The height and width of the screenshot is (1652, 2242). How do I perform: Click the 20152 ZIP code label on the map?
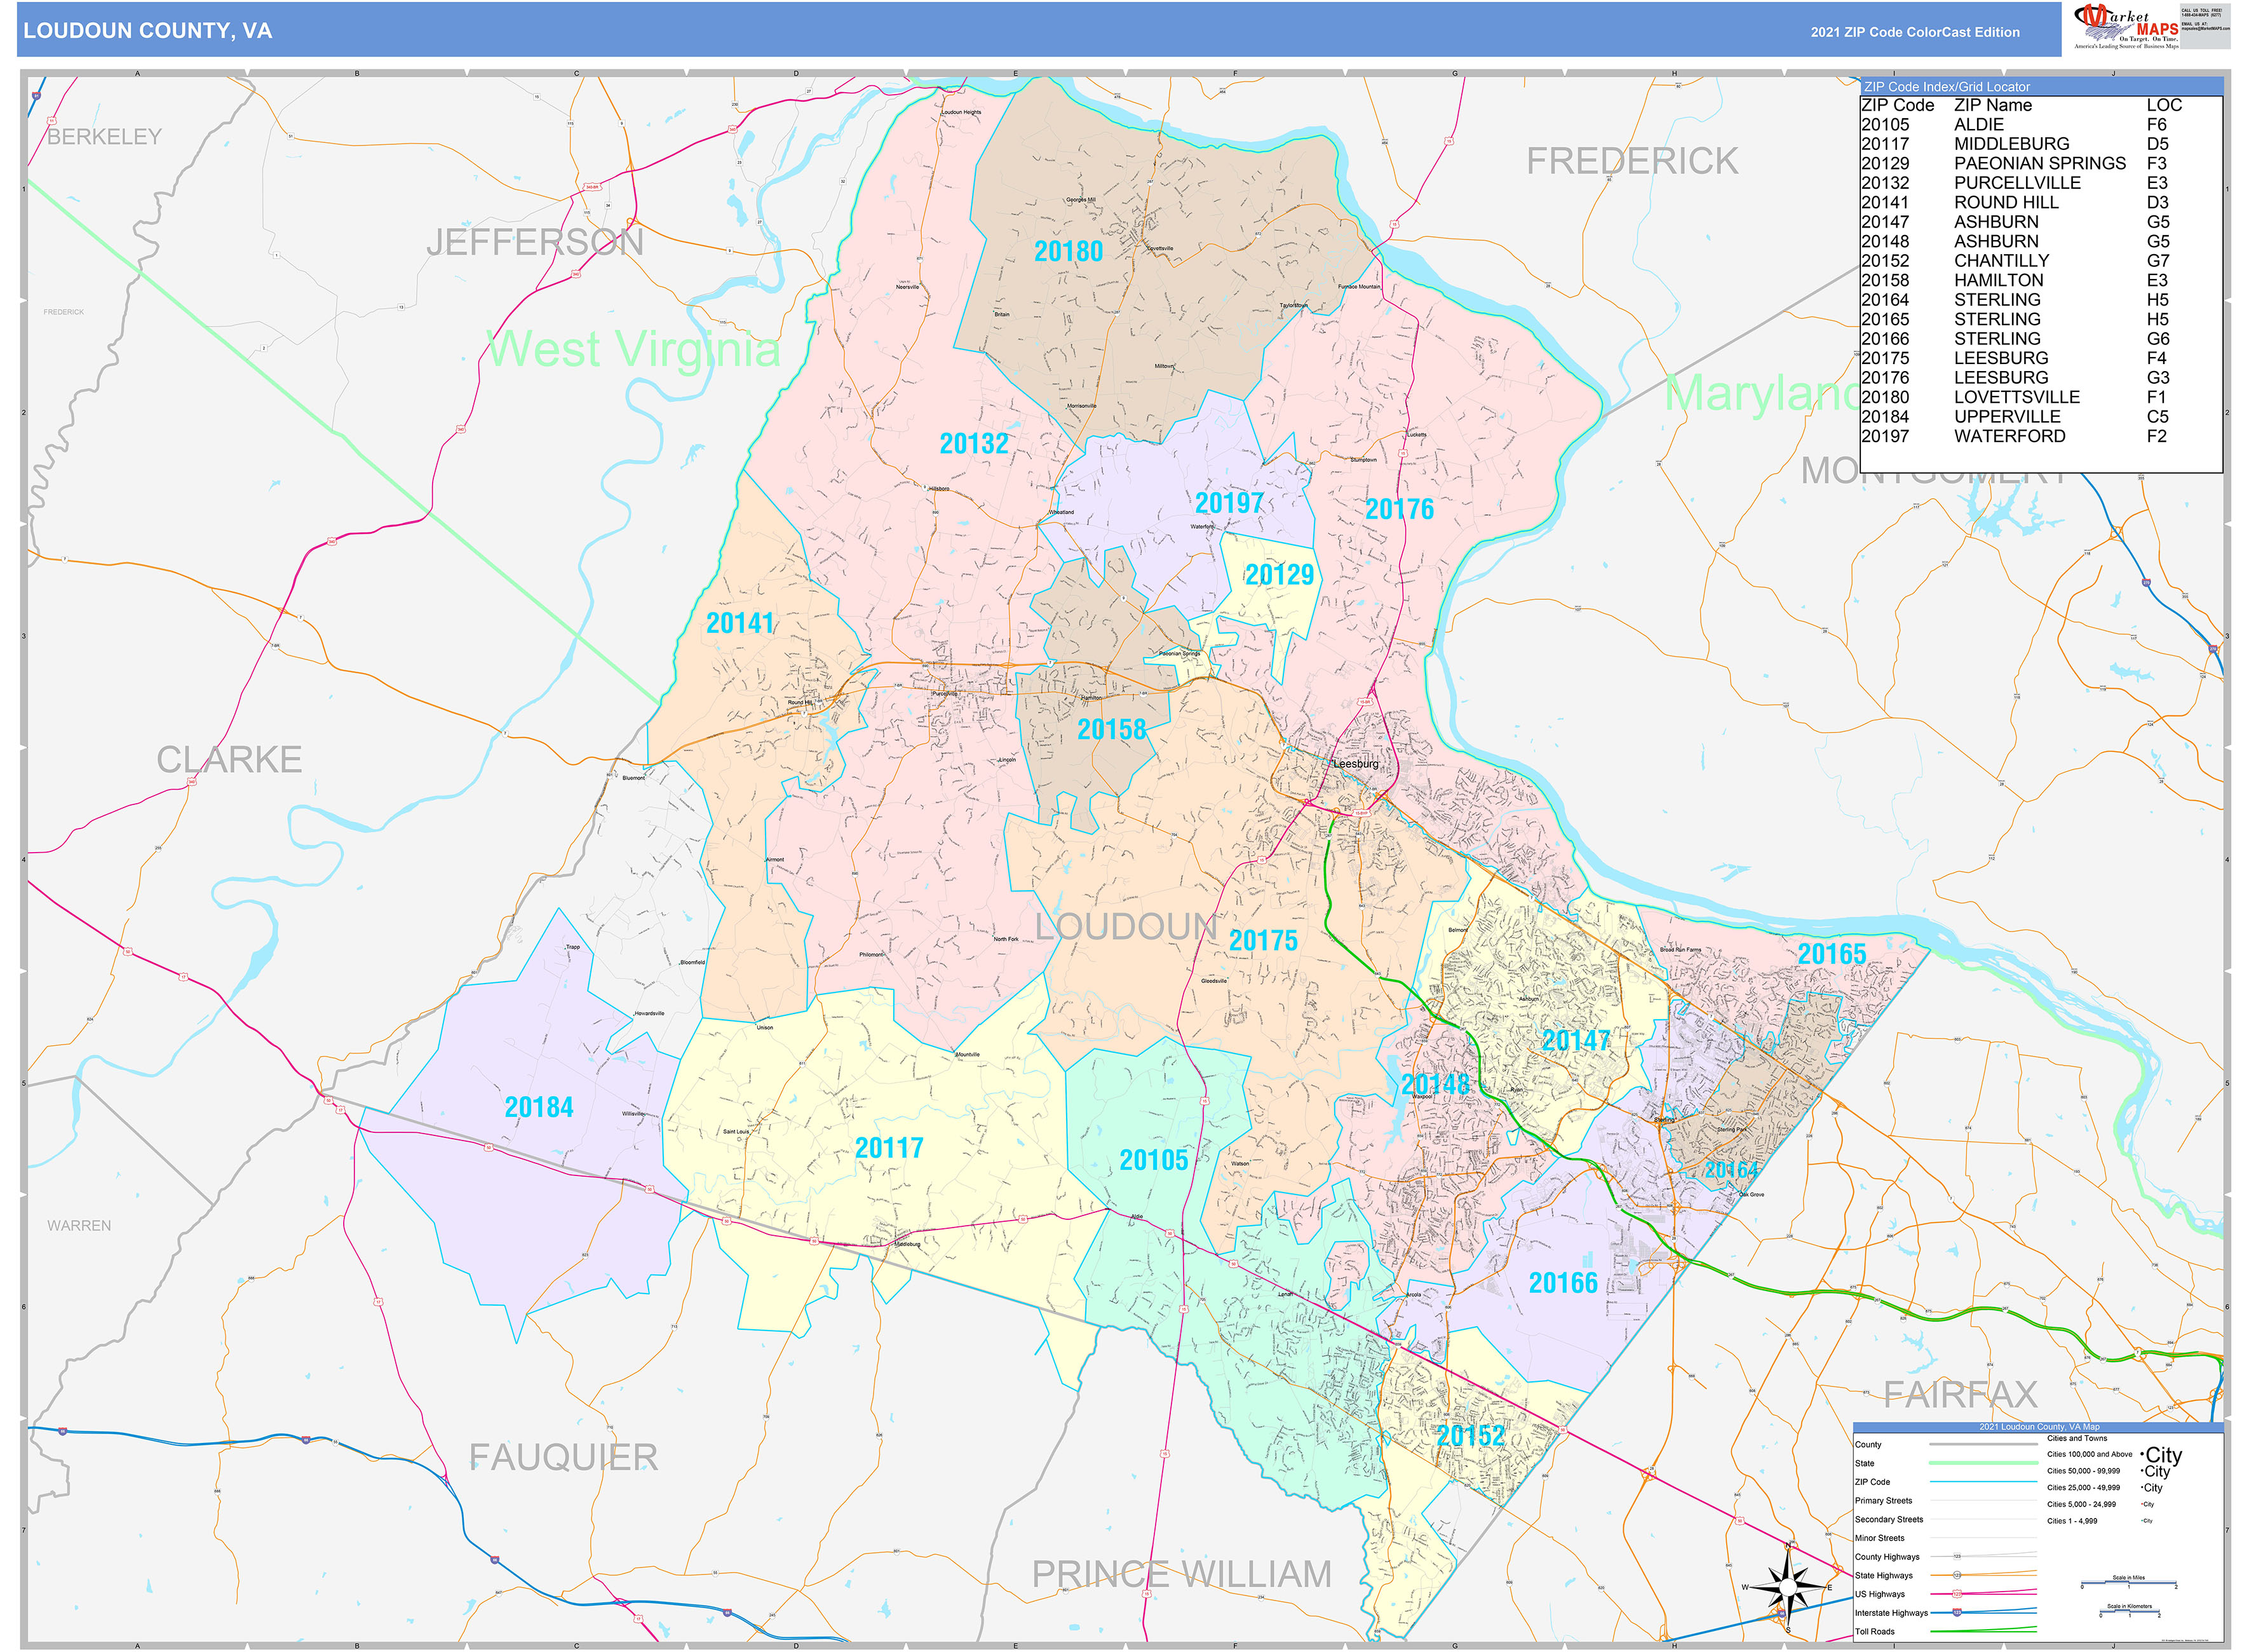1470,1436
